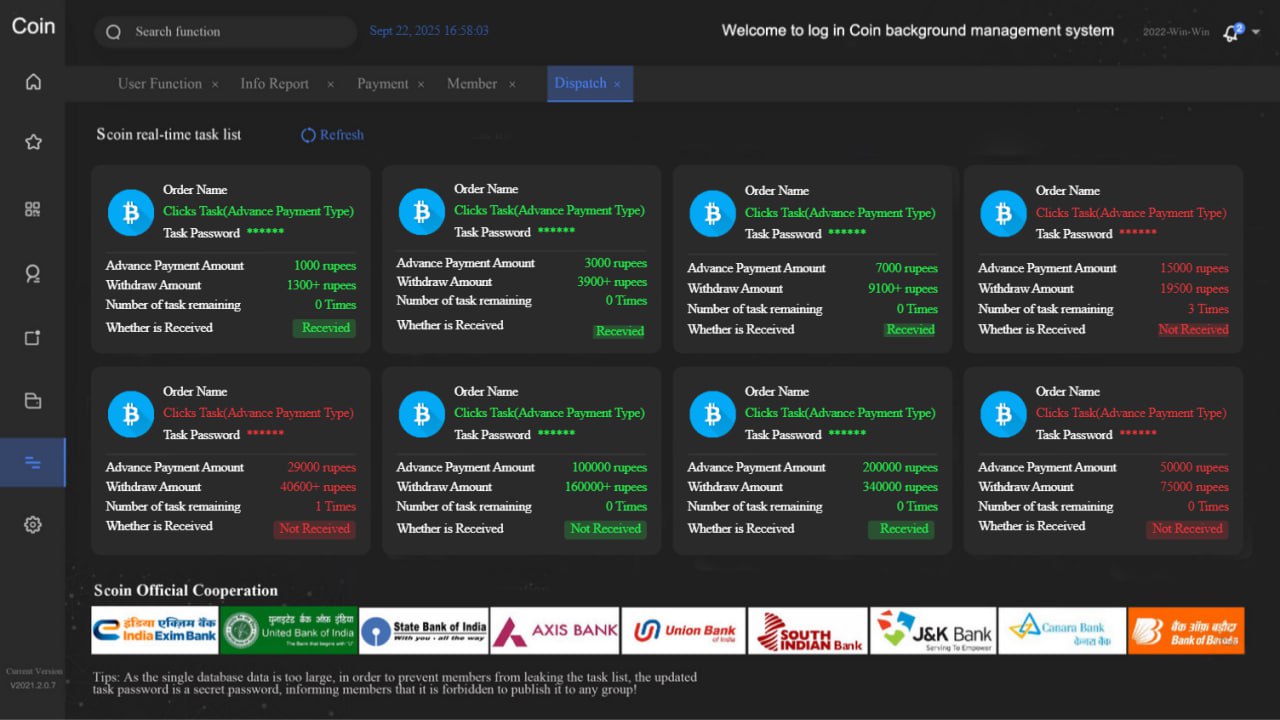Click the home icon in the sidebar

(x=33, y=82)
